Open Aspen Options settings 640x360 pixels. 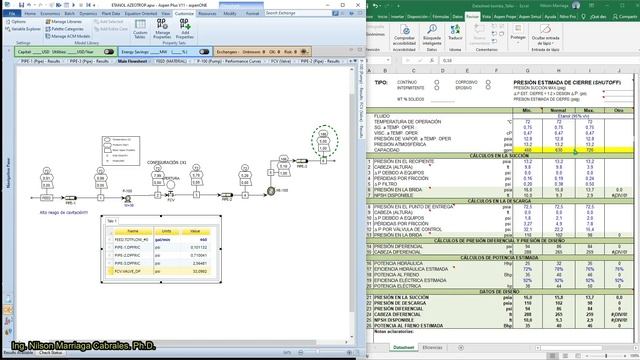tap(16, 22)
